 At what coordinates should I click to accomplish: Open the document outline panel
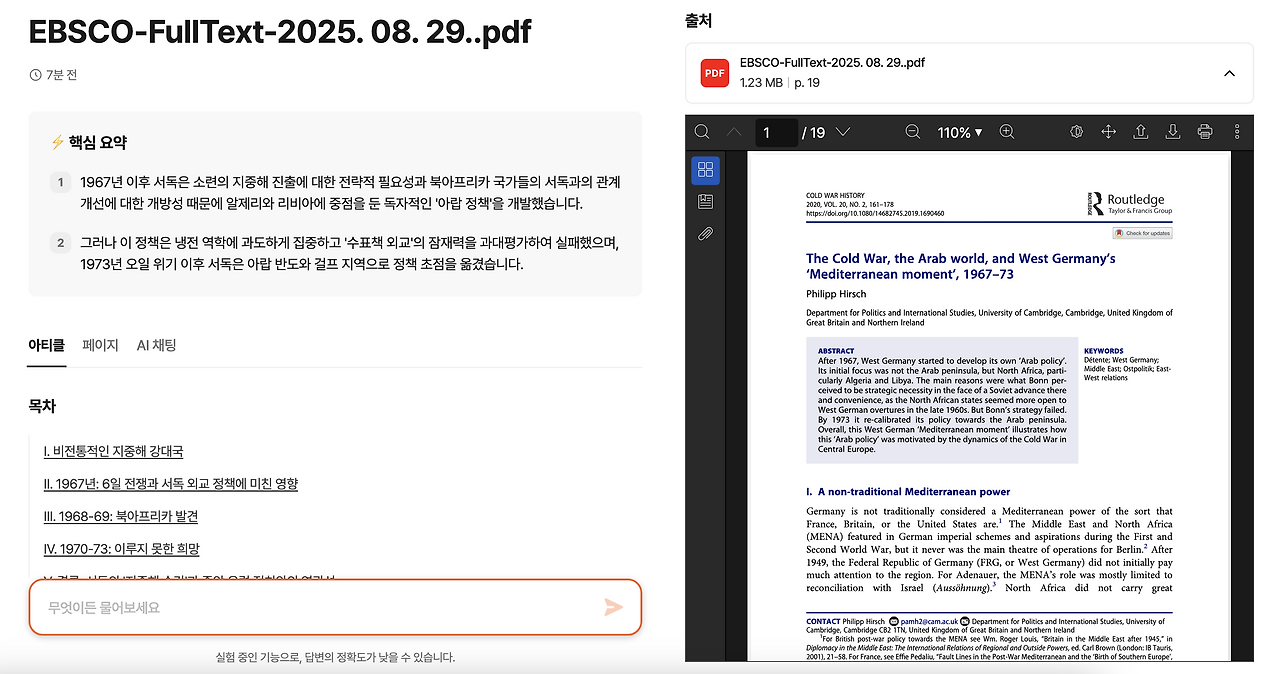[x=705, y=201]
